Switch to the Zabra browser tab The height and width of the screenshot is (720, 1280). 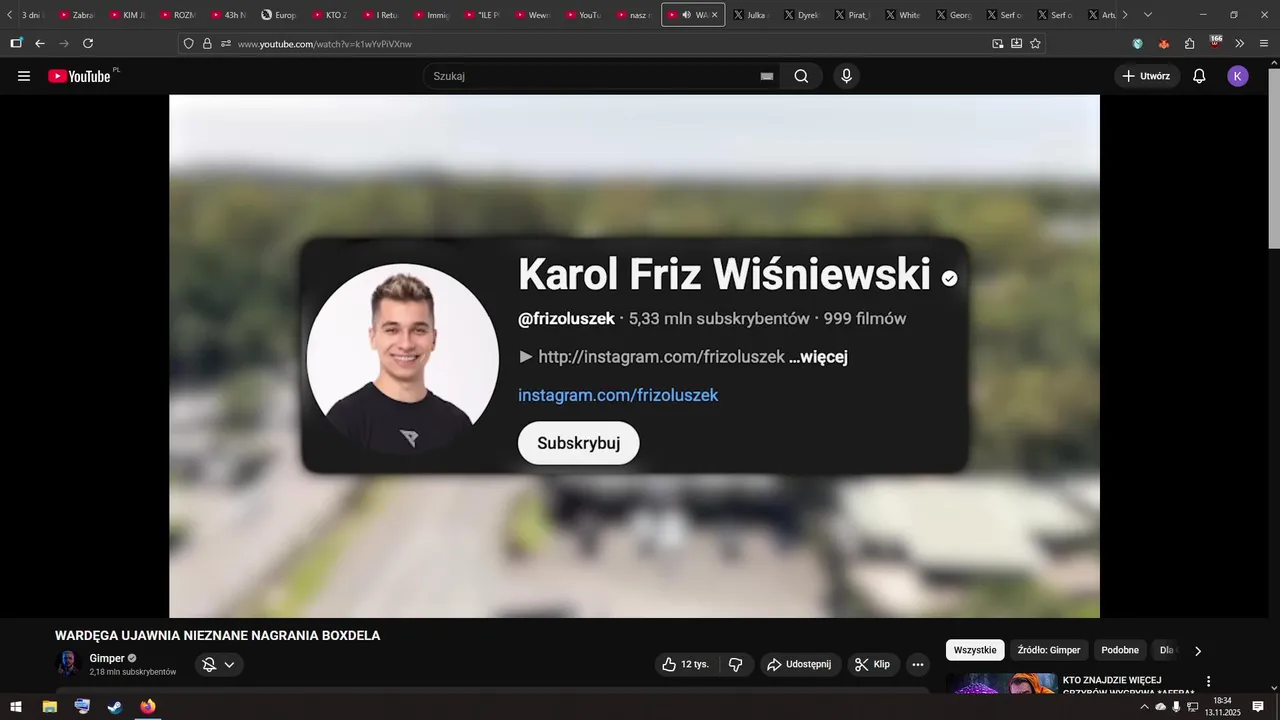[77, 15]
